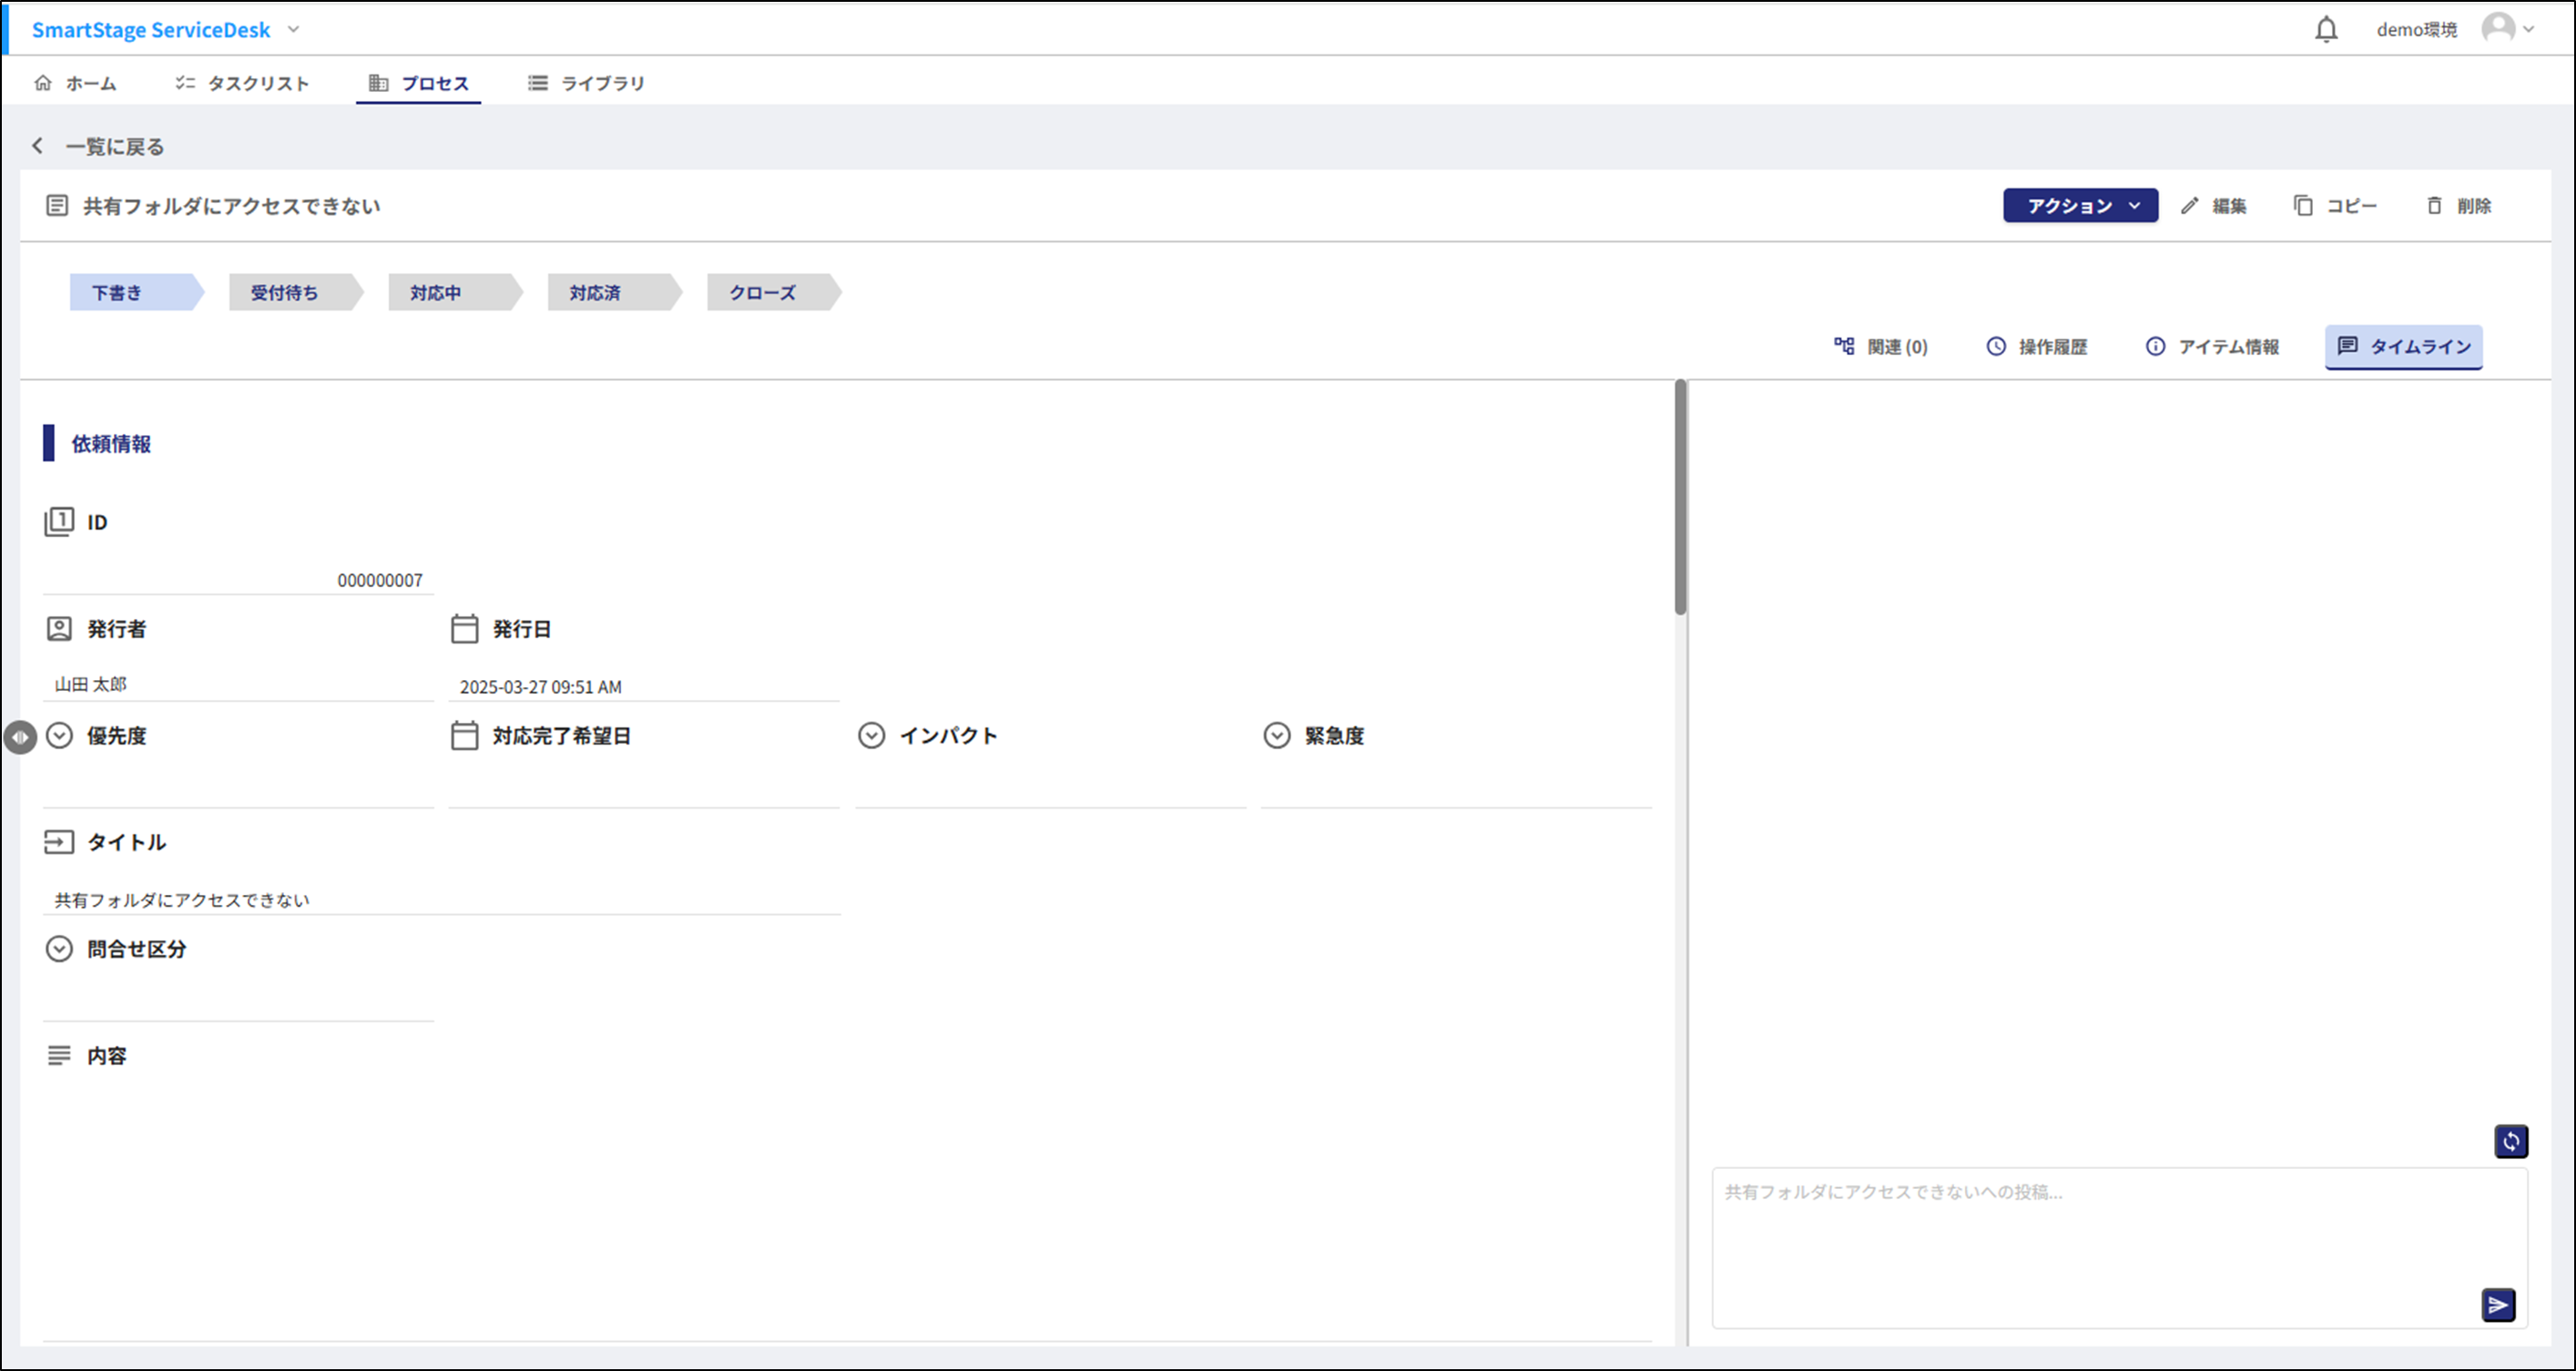Toggle the side panel collapse handle

[x=20, y=737]
